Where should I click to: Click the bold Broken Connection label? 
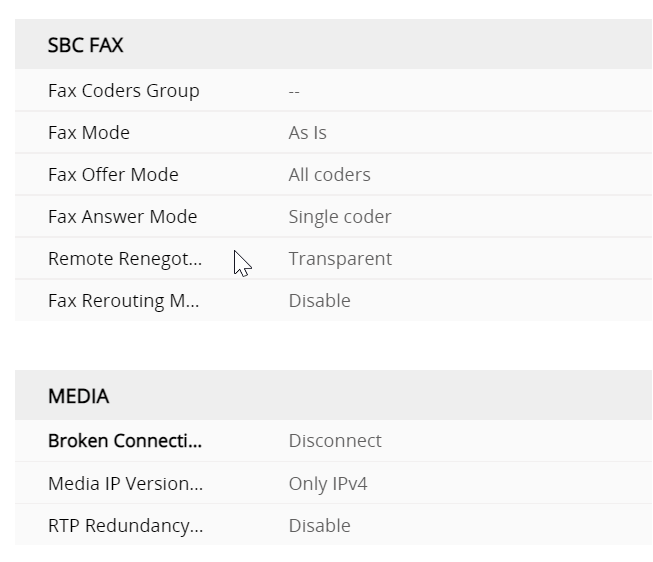pos(125,441)
